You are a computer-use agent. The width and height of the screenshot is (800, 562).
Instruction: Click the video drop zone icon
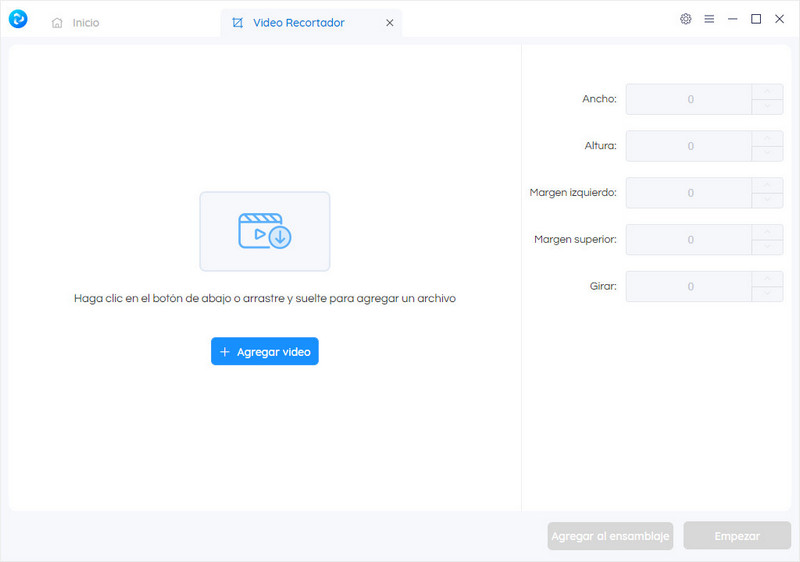point(264,231)
